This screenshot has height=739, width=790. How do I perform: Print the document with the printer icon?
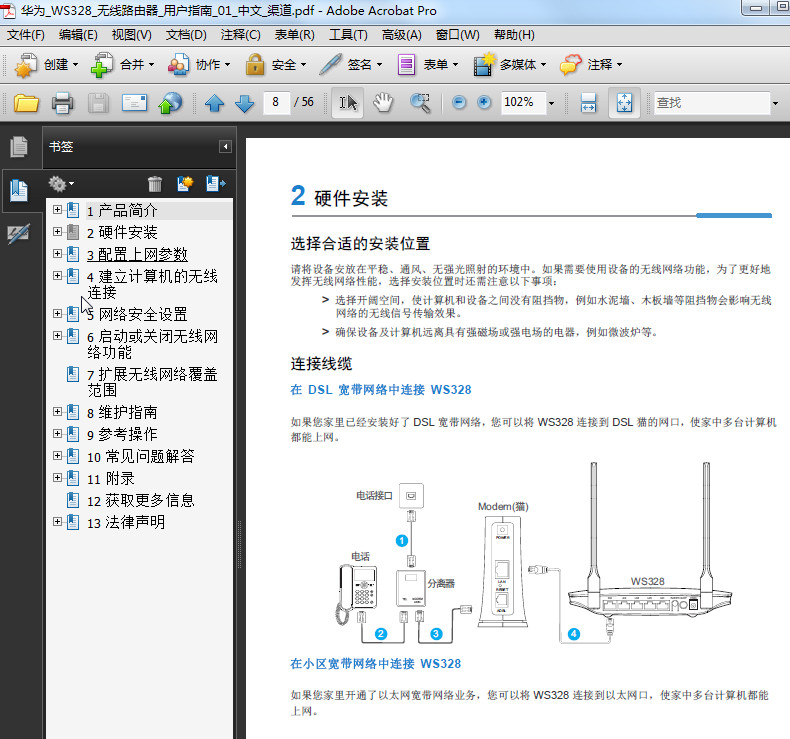pyautogui.click(x=62, y=103)
